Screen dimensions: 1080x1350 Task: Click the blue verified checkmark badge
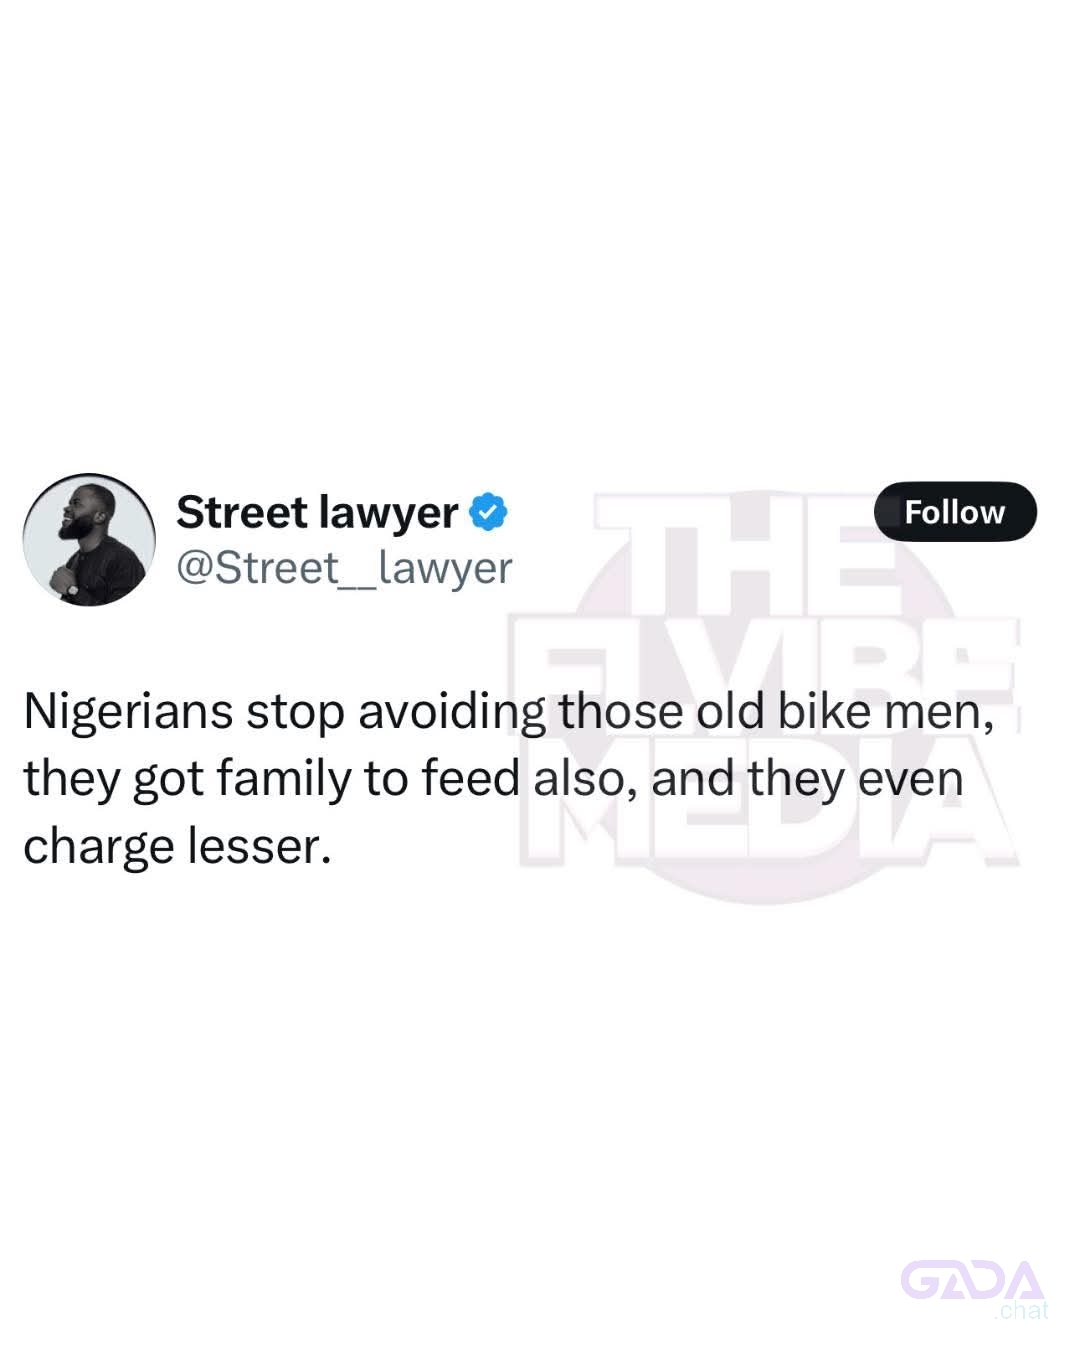(488, 512)
